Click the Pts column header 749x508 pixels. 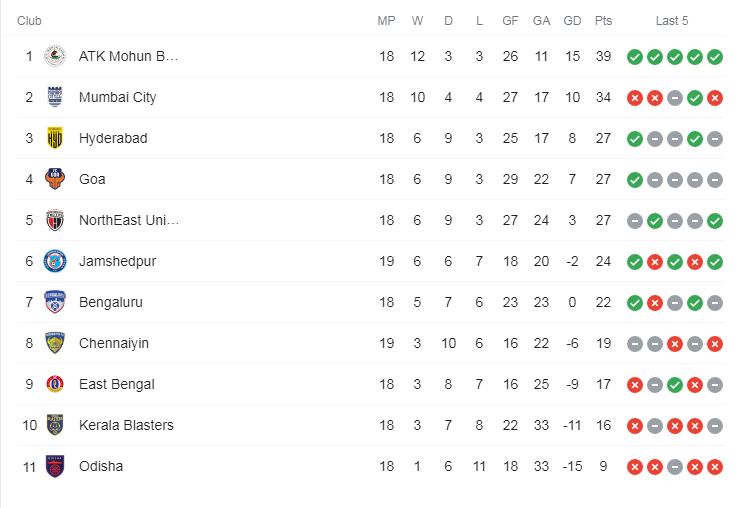coord(603,21)
